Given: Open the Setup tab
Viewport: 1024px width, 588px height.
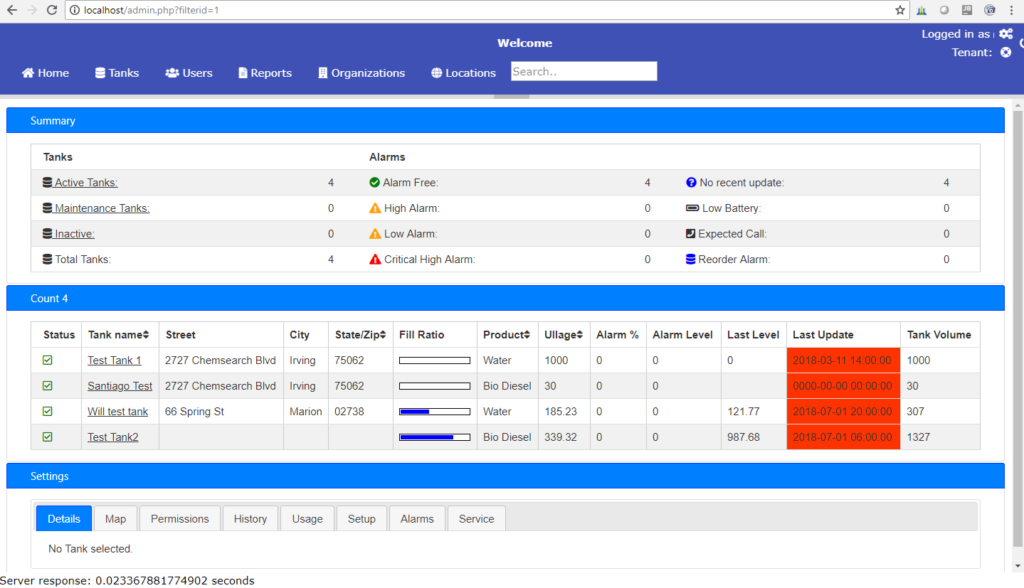Looking at the screenshot, I should [362, 518].
